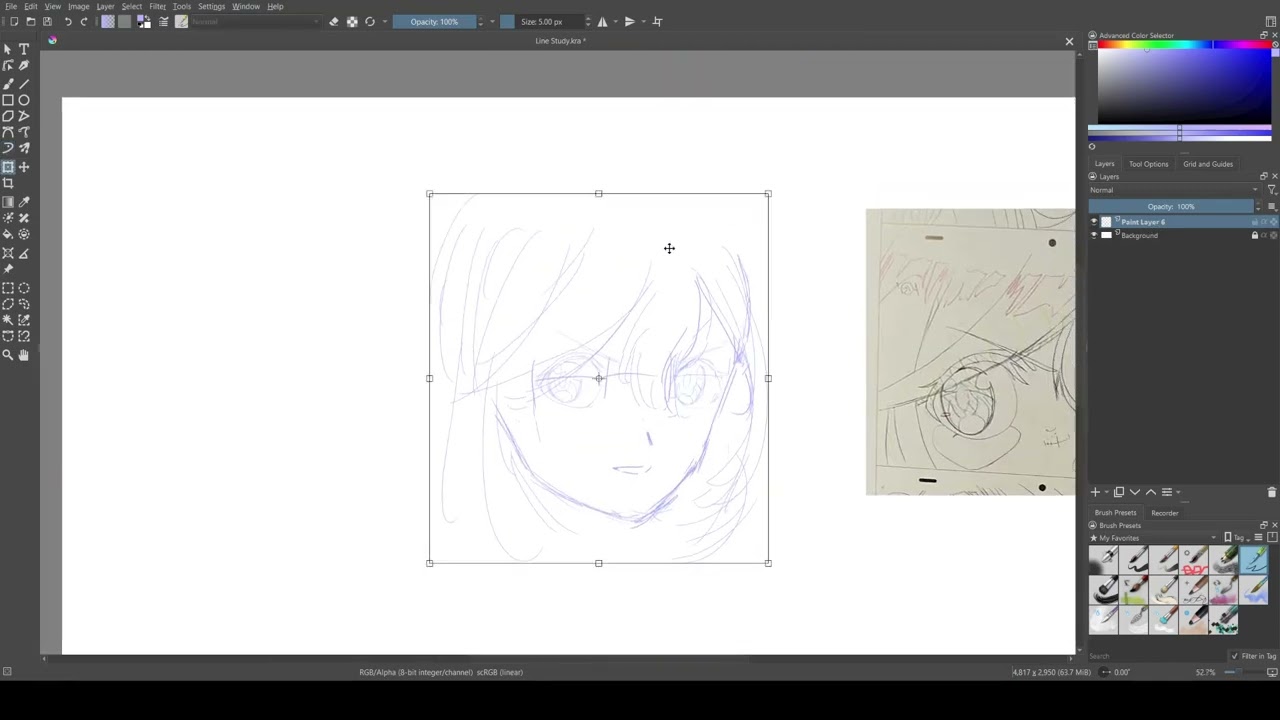The image size is (1280, 720).
Task: Select the Fill bucket tool
Action: [x=8, y=234]
